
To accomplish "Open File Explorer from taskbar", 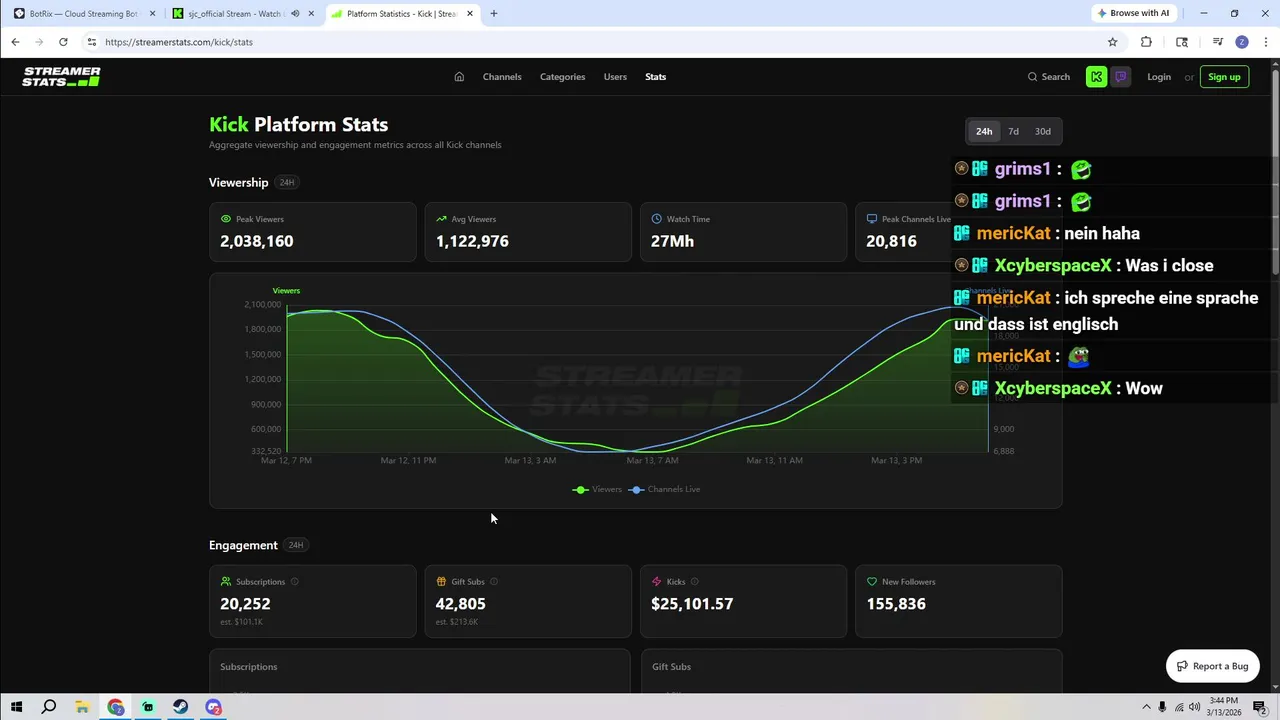I will coord(82,707).
